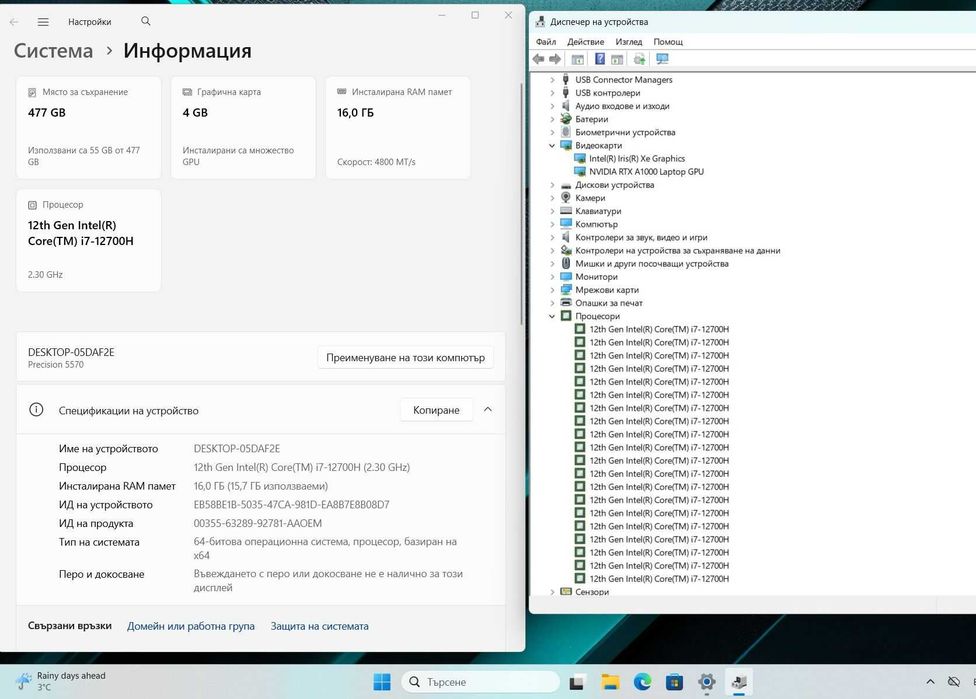Collapse the Видеокарти category
Screen dimensions: 976x699
point(552,146)
